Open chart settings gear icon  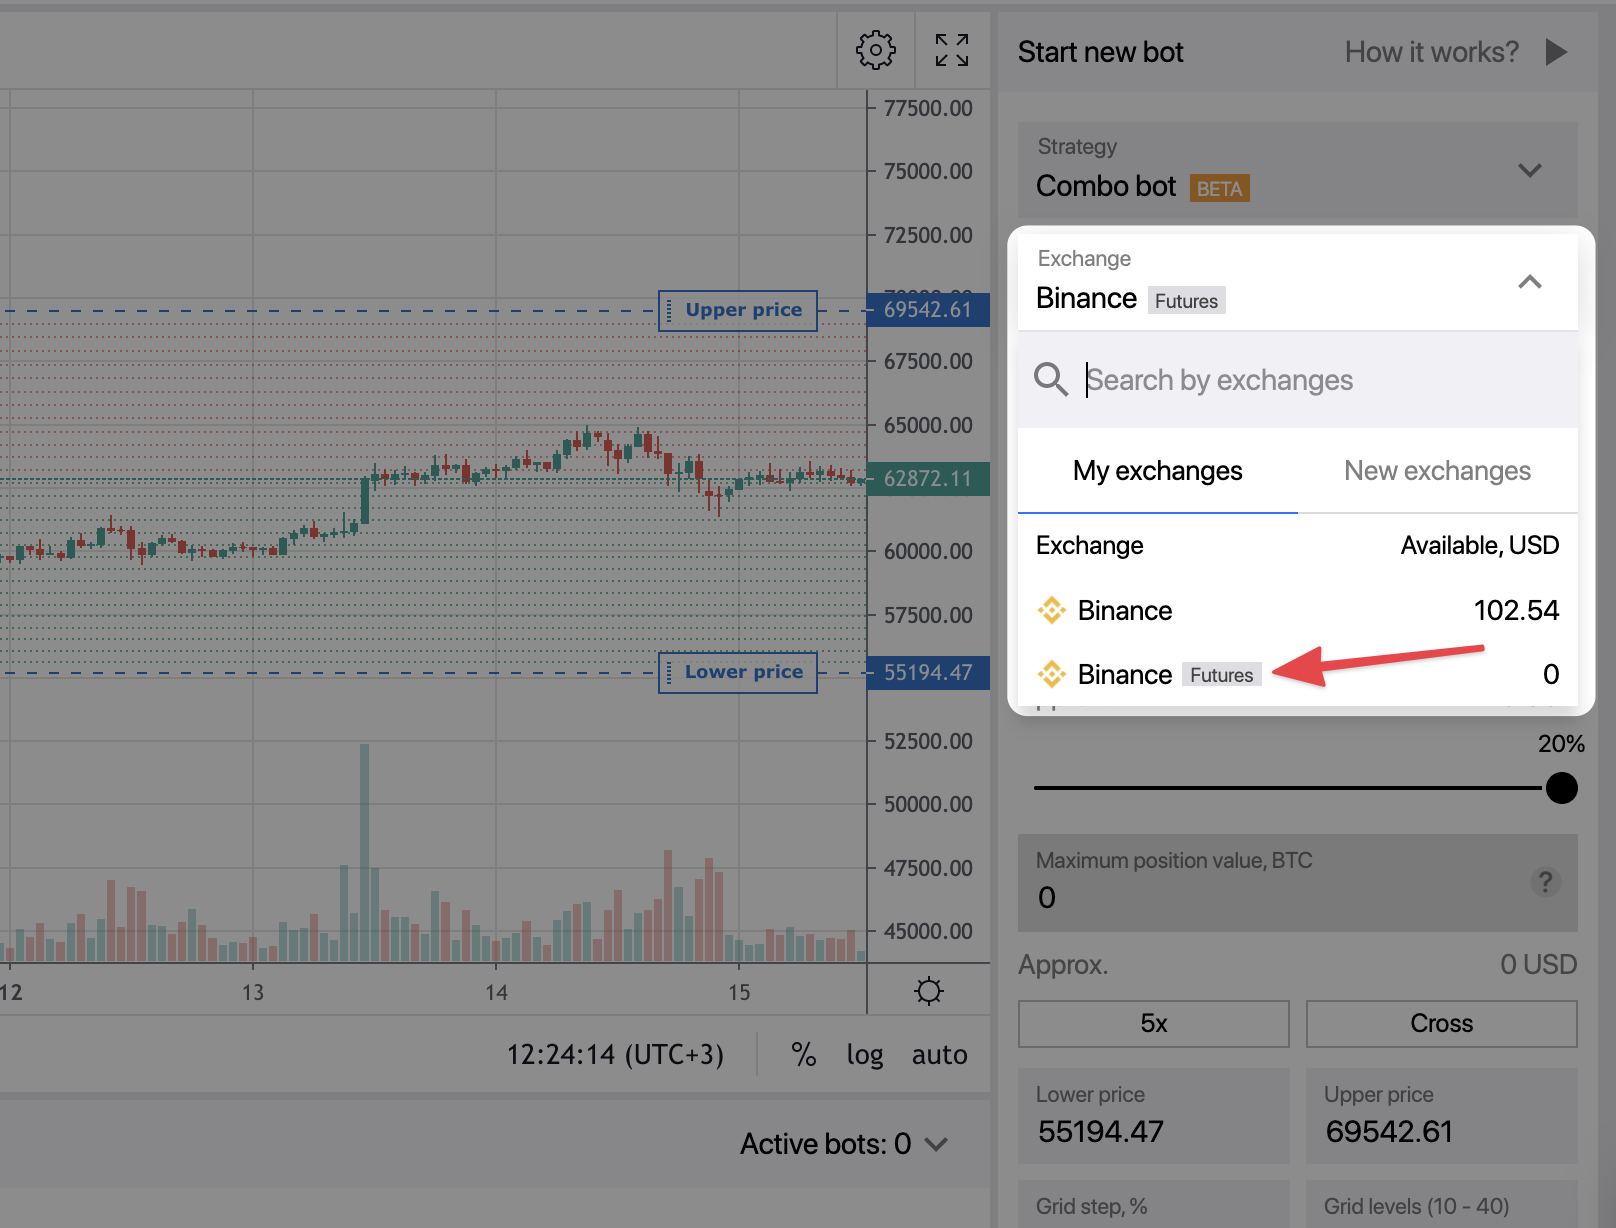tap(875, 50)
